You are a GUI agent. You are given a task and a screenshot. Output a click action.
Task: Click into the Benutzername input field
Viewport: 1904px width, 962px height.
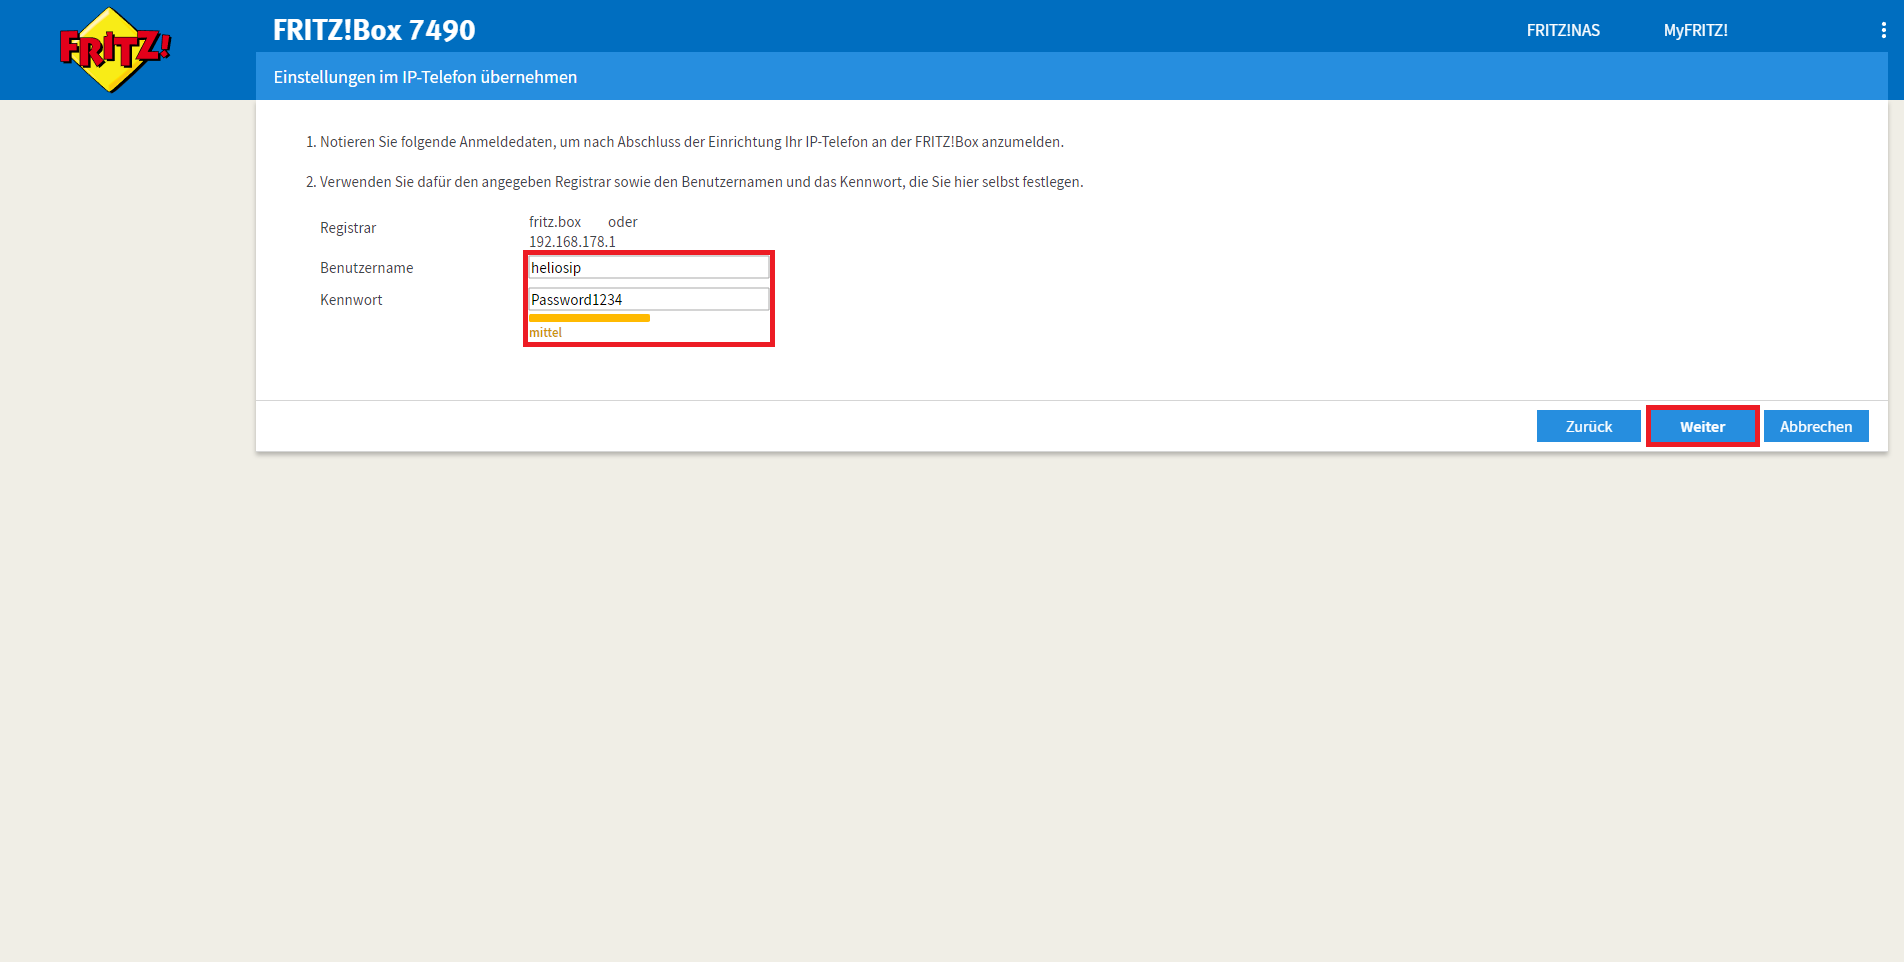[x=648, y=268]
